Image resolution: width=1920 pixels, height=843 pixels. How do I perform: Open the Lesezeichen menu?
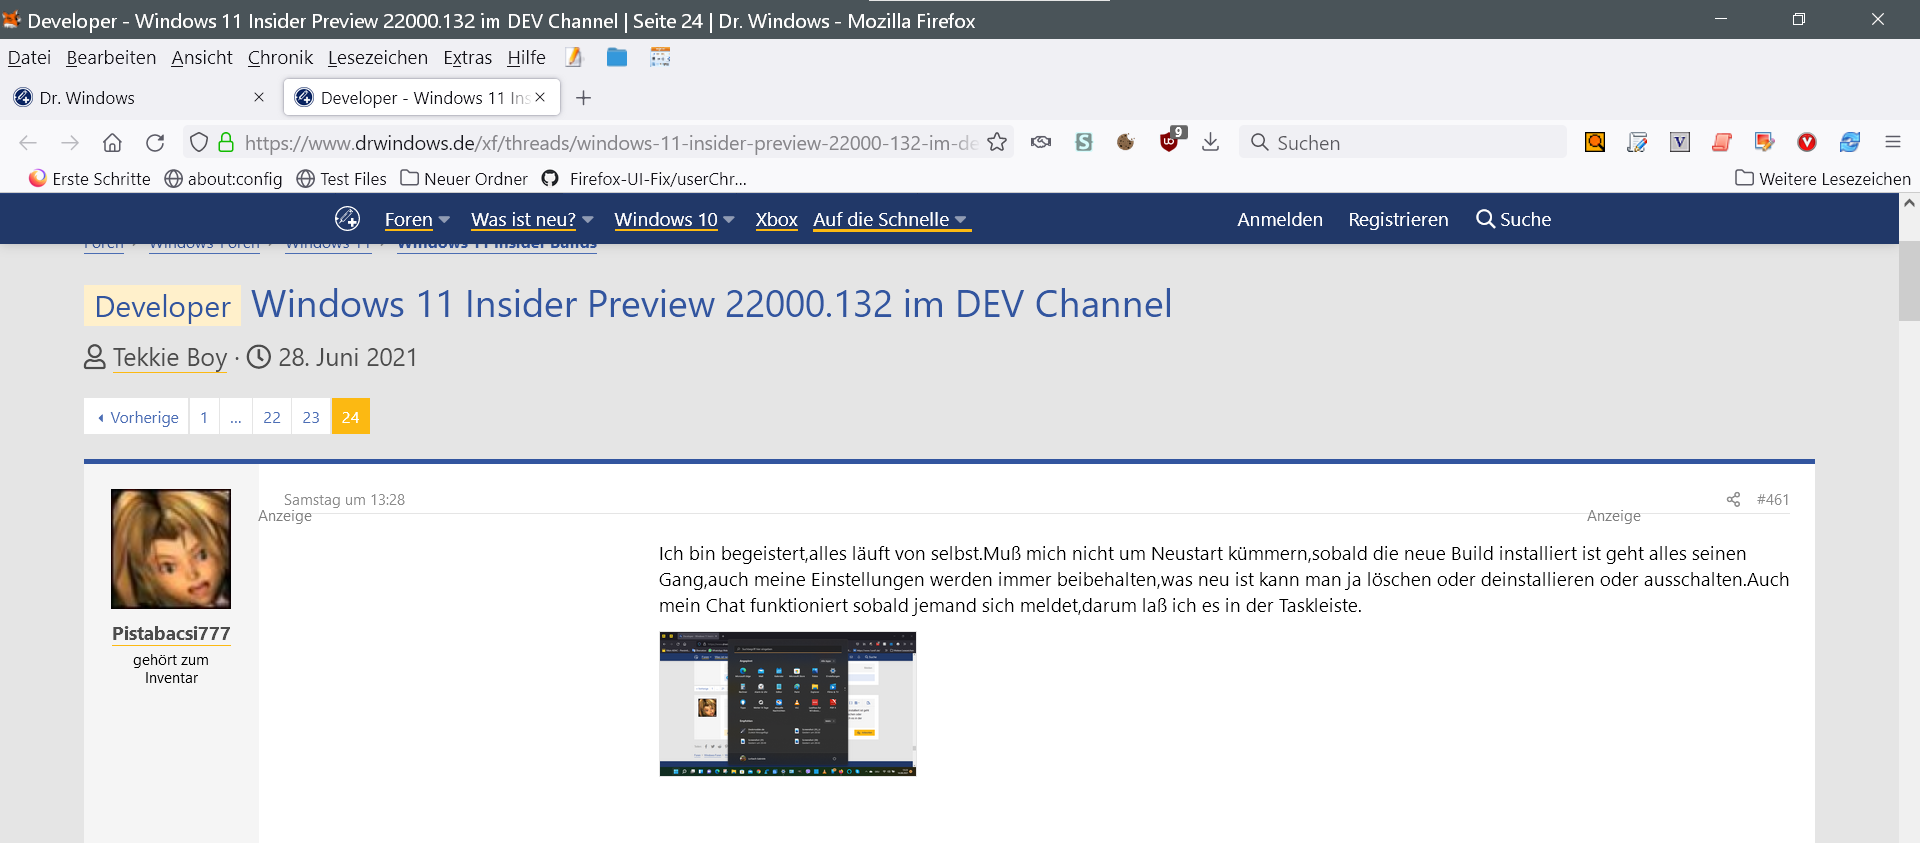(x=378, y=58)
